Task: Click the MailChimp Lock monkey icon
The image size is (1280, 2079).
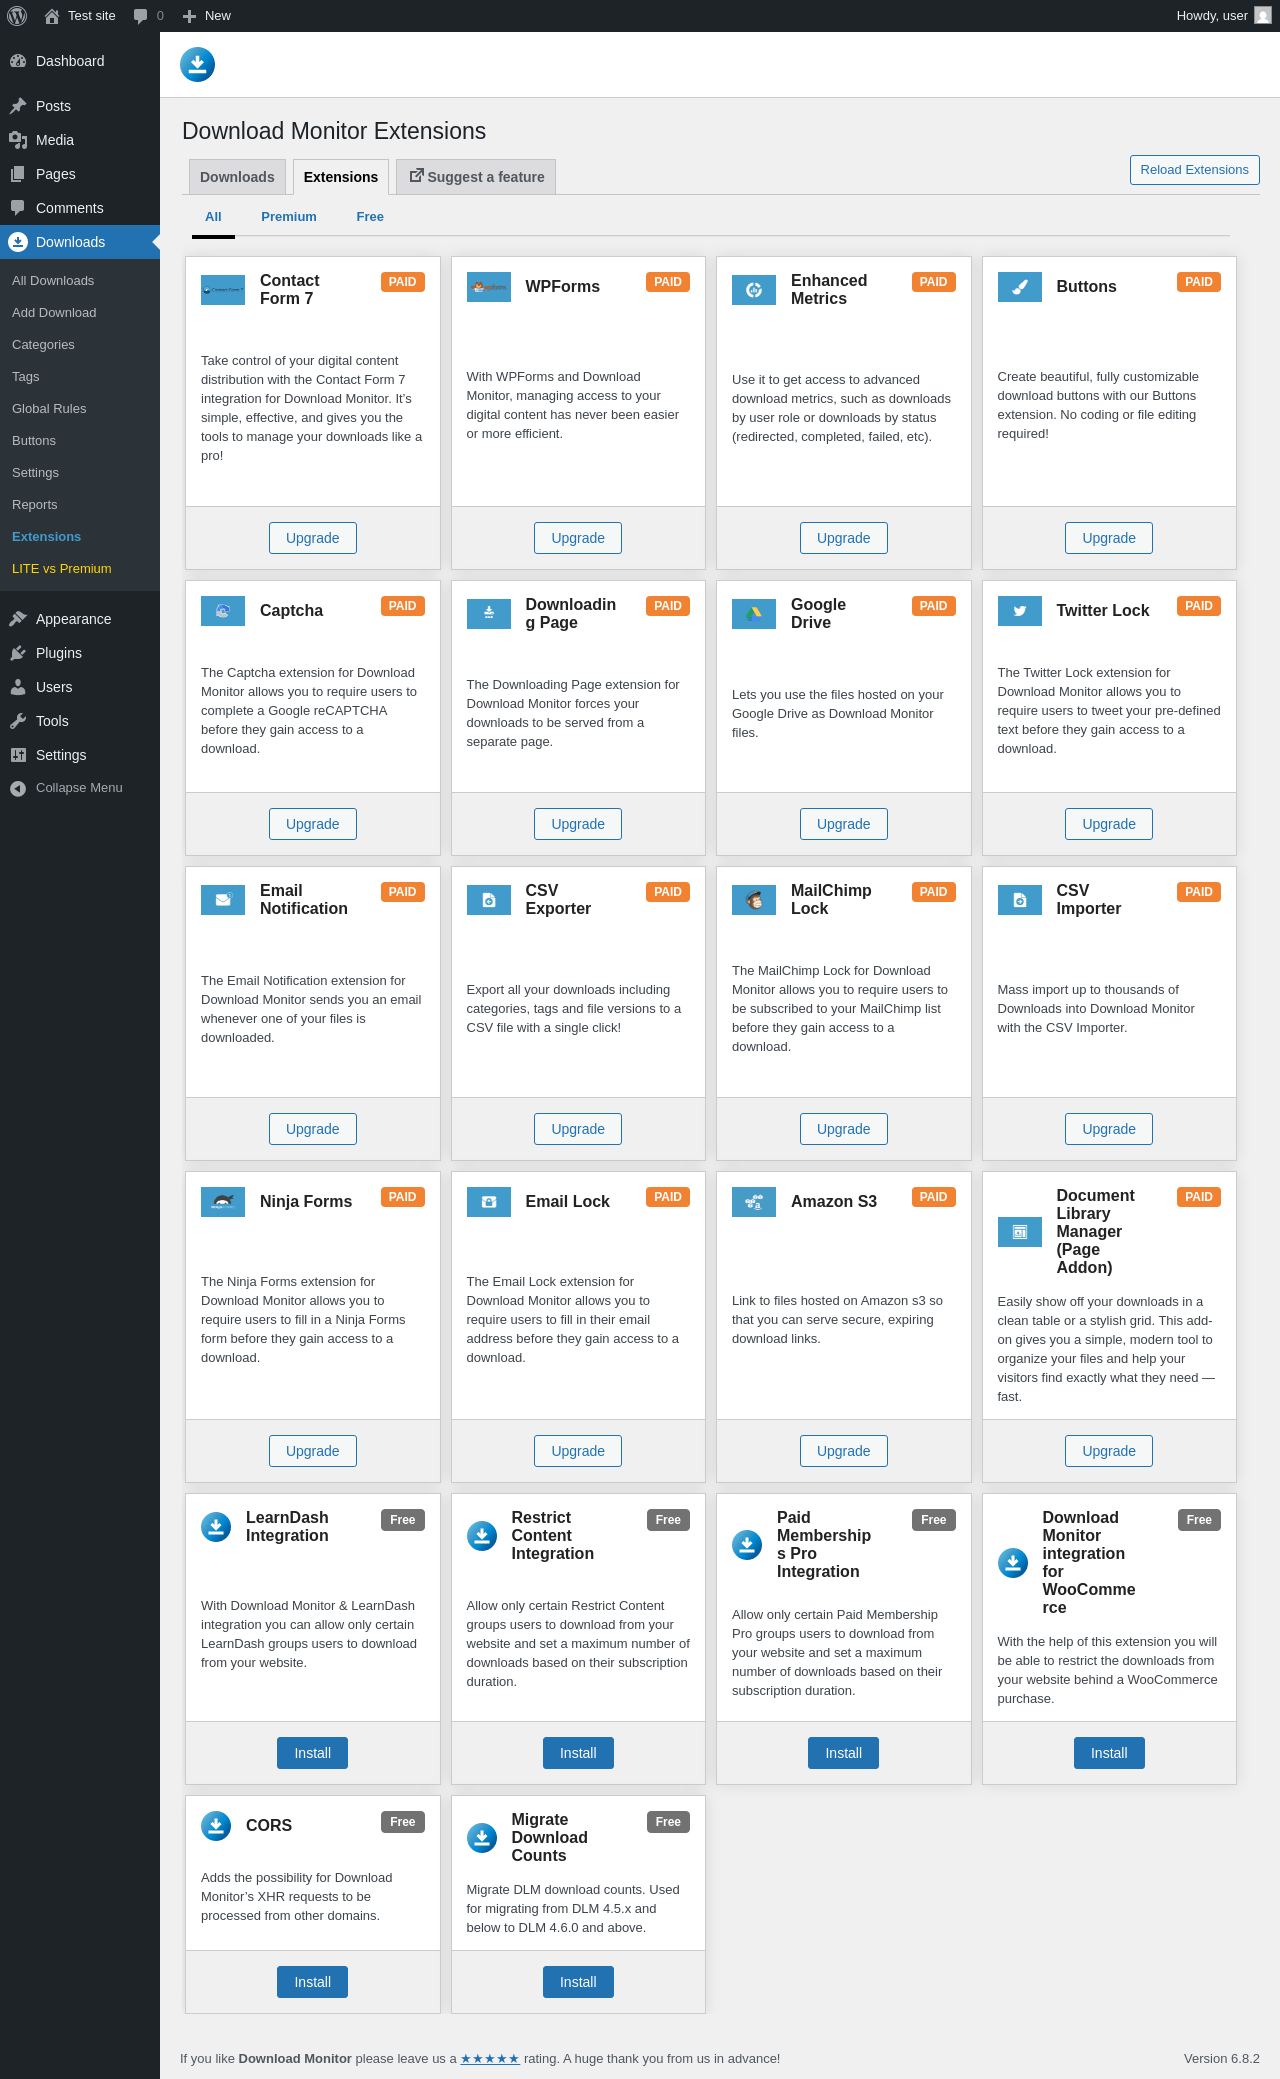Action: [x=754, y=900]
